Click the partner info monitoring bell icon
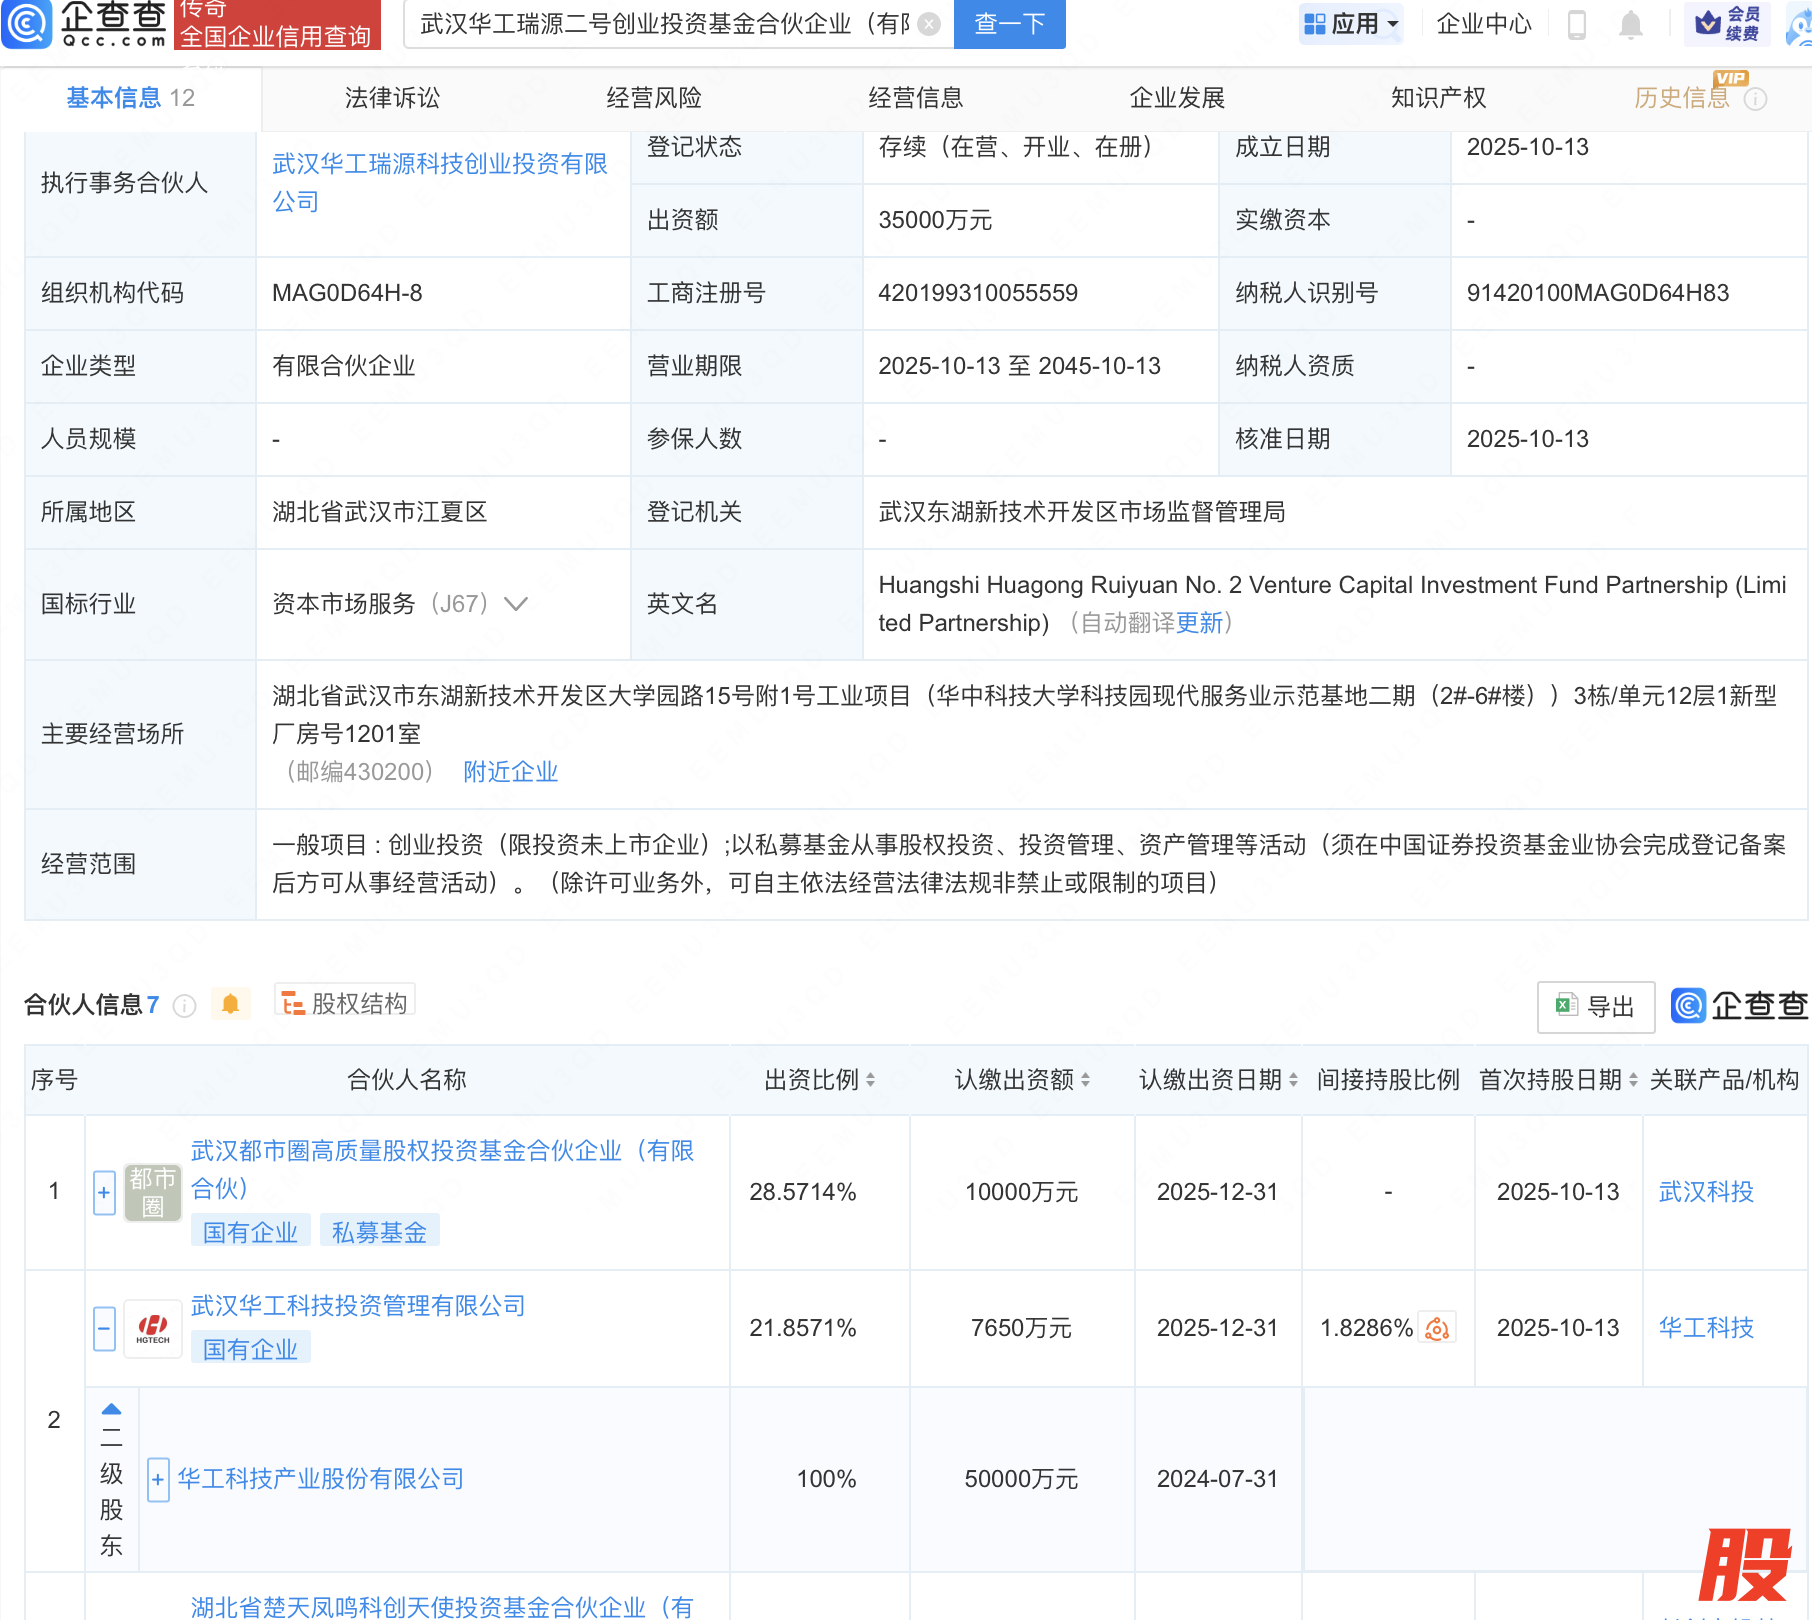The height and width of the screenshot is (1620, 1812). (x=230, y=1004)
